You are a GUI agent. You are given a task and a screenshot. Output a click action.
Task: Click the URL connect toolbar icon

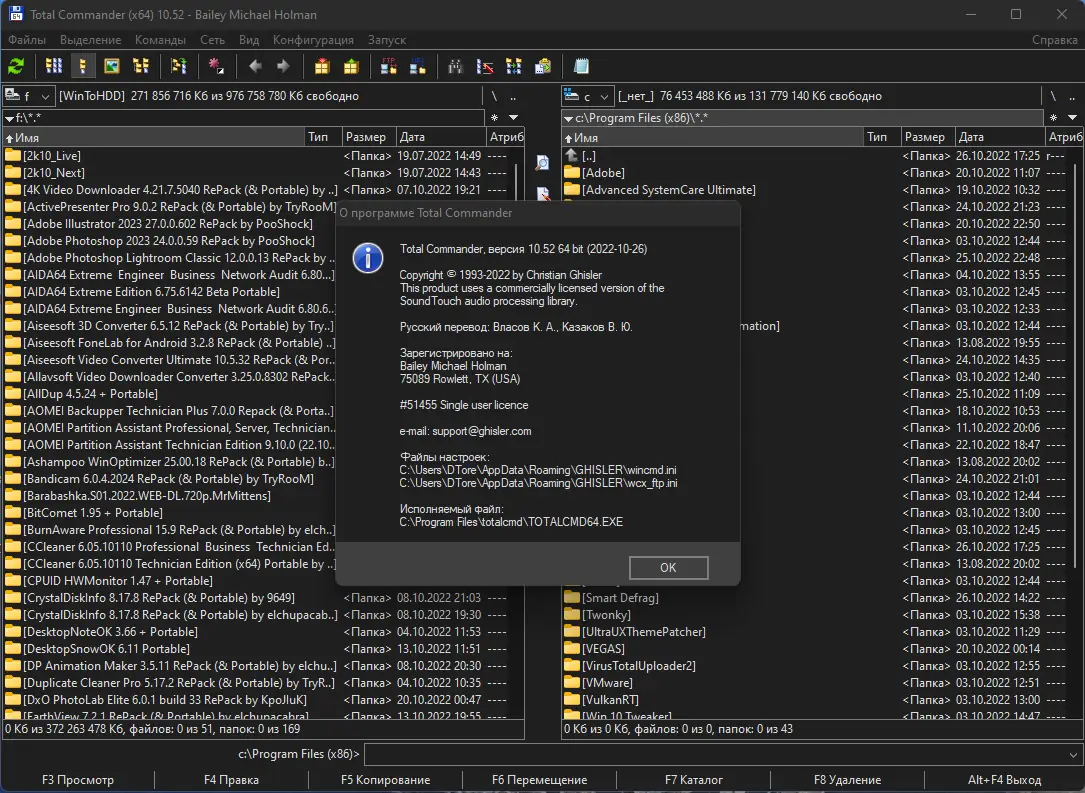click(417, 67)
